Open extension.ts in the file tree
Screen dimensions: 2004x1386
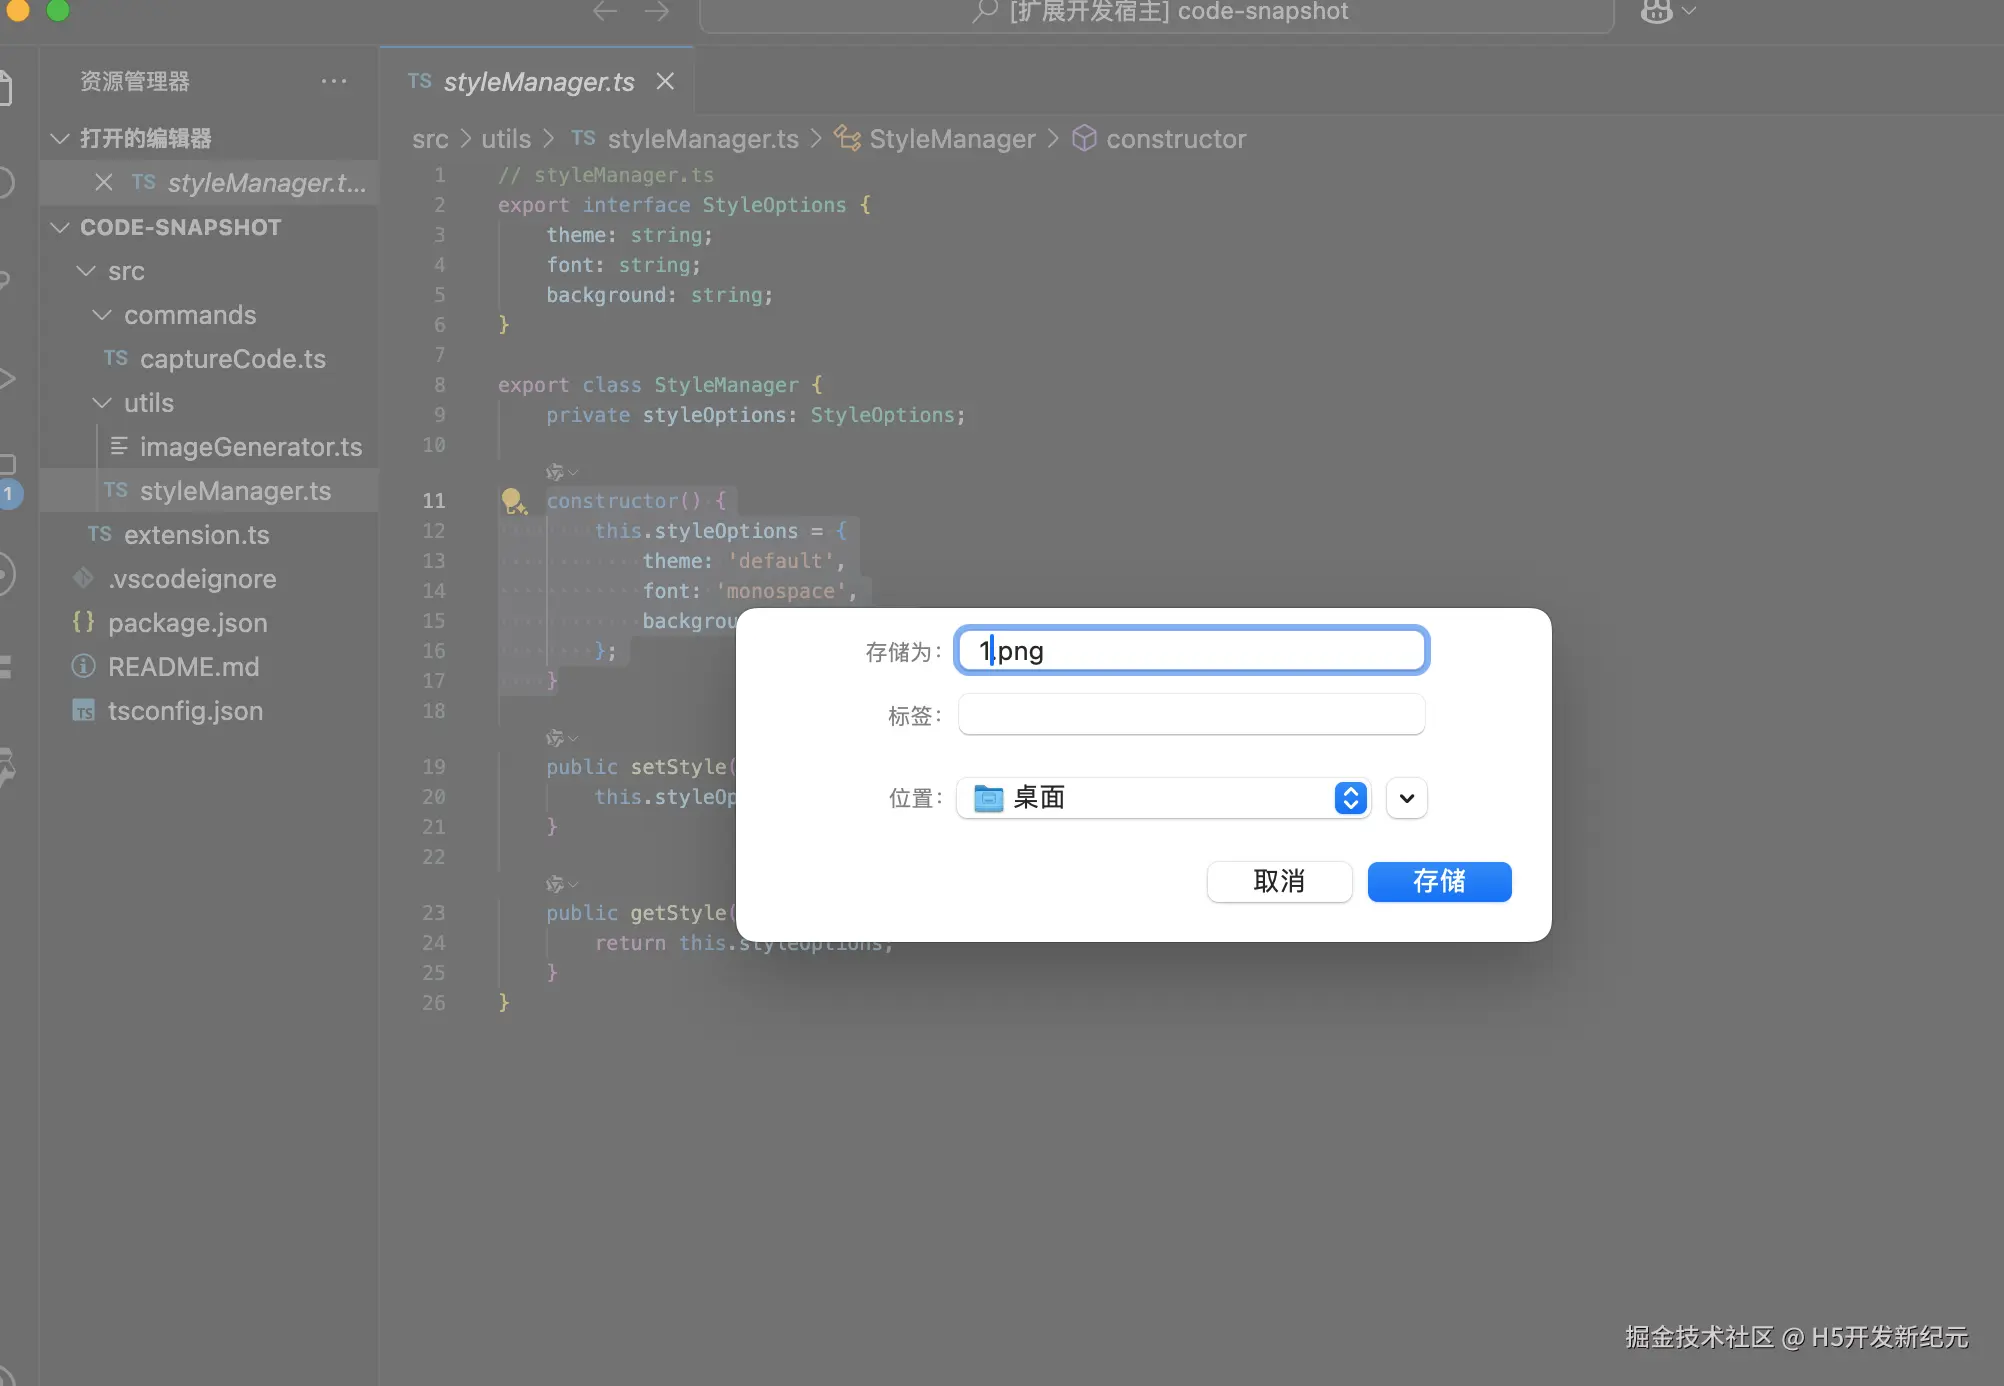209,535
